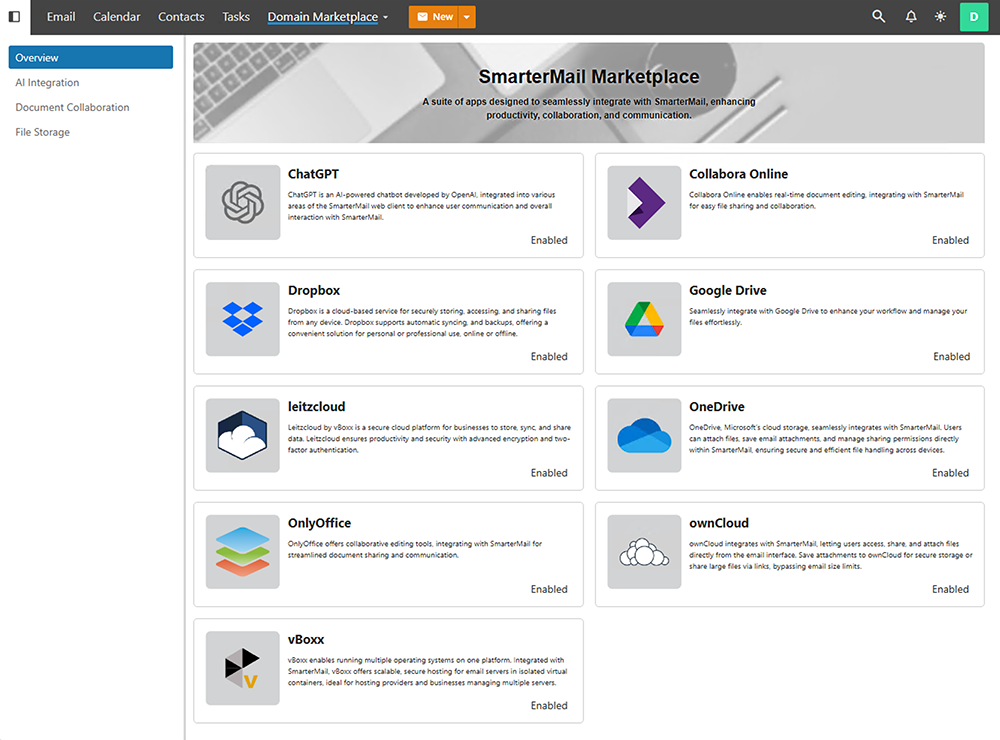
Task: Open the OneDrive app title
Action: point(717,406)
